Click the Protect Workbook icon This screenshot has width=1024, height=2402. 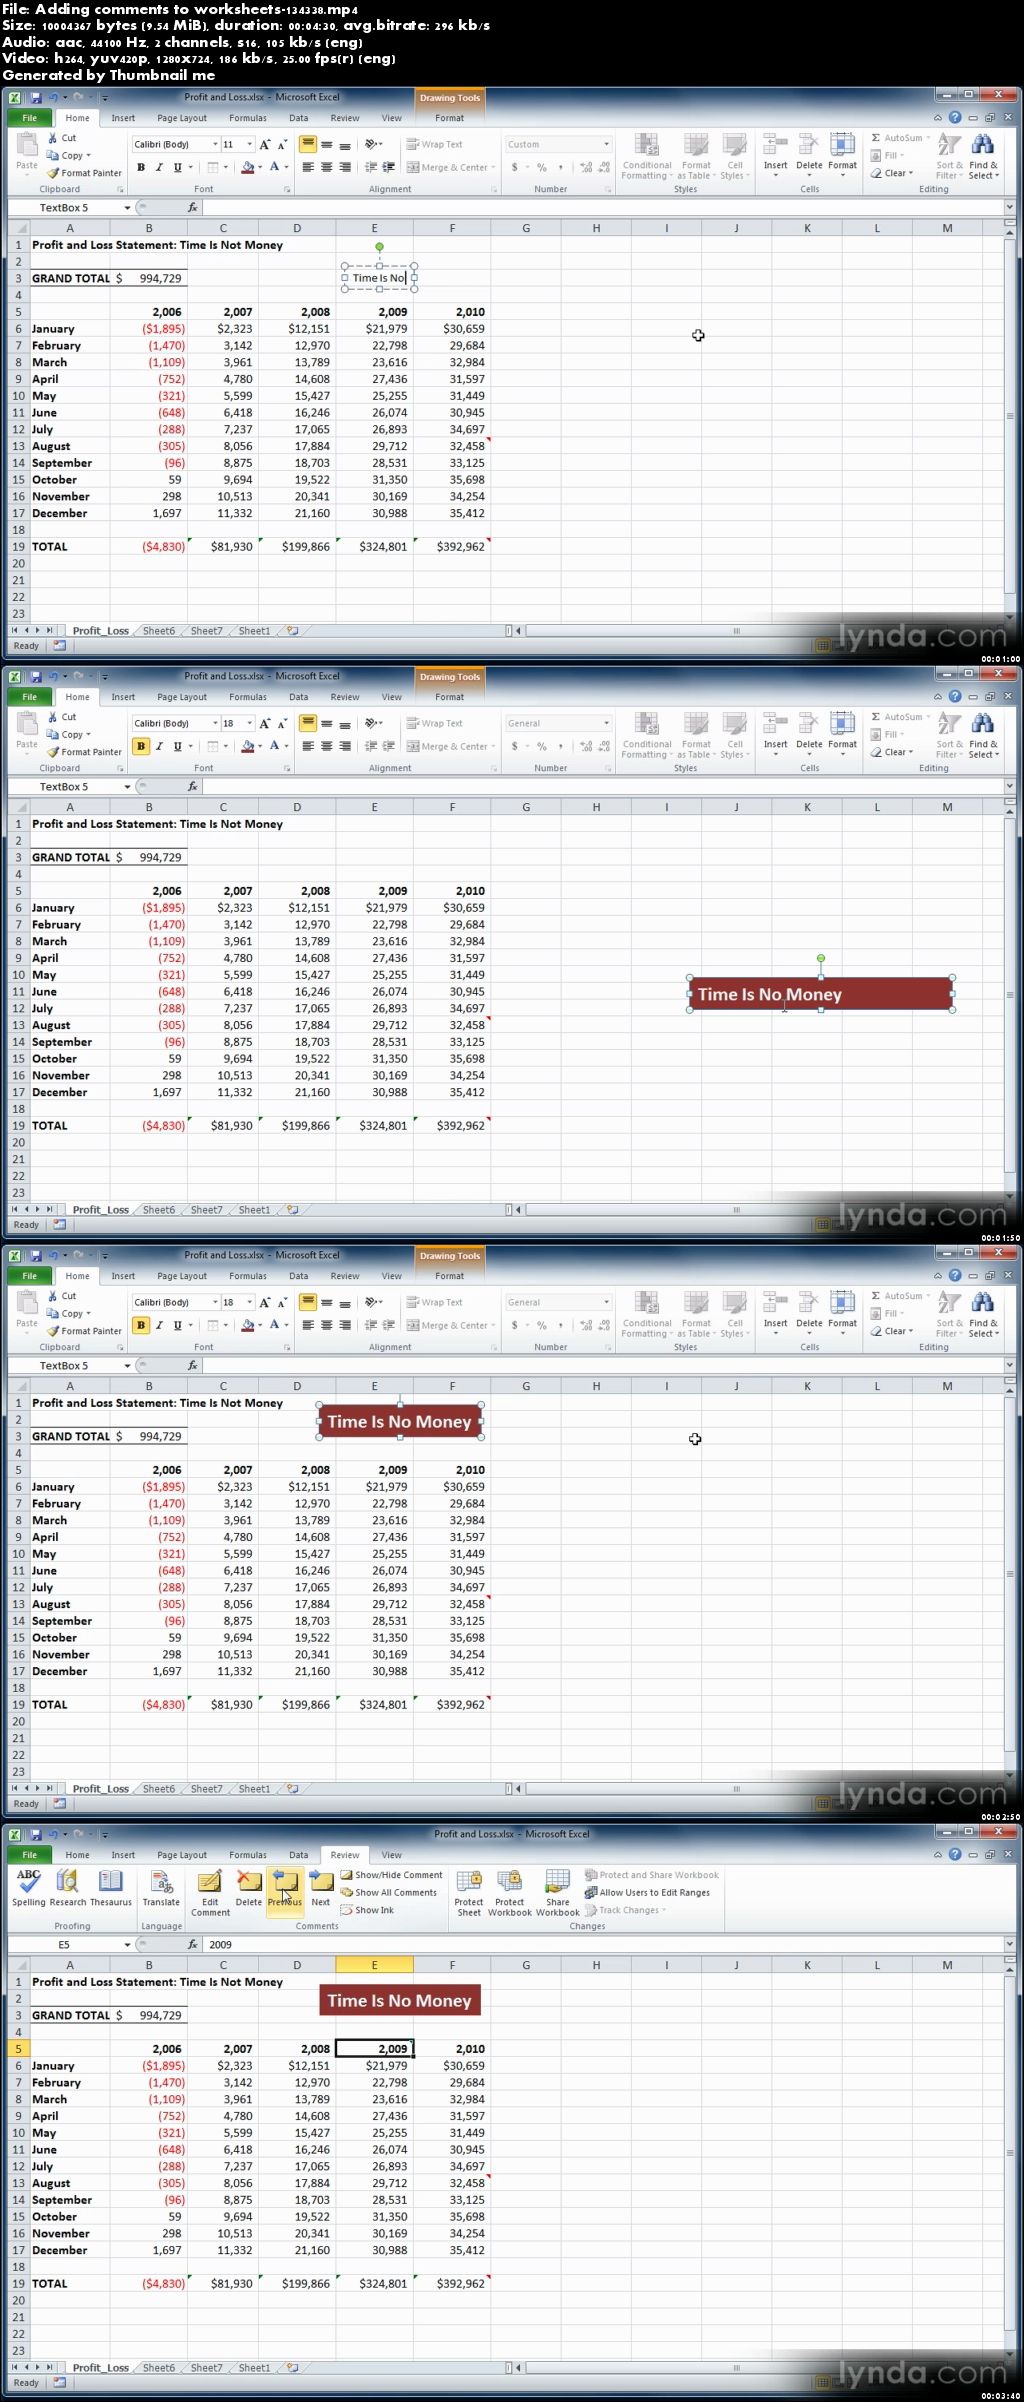click(x=509, y=1893)
